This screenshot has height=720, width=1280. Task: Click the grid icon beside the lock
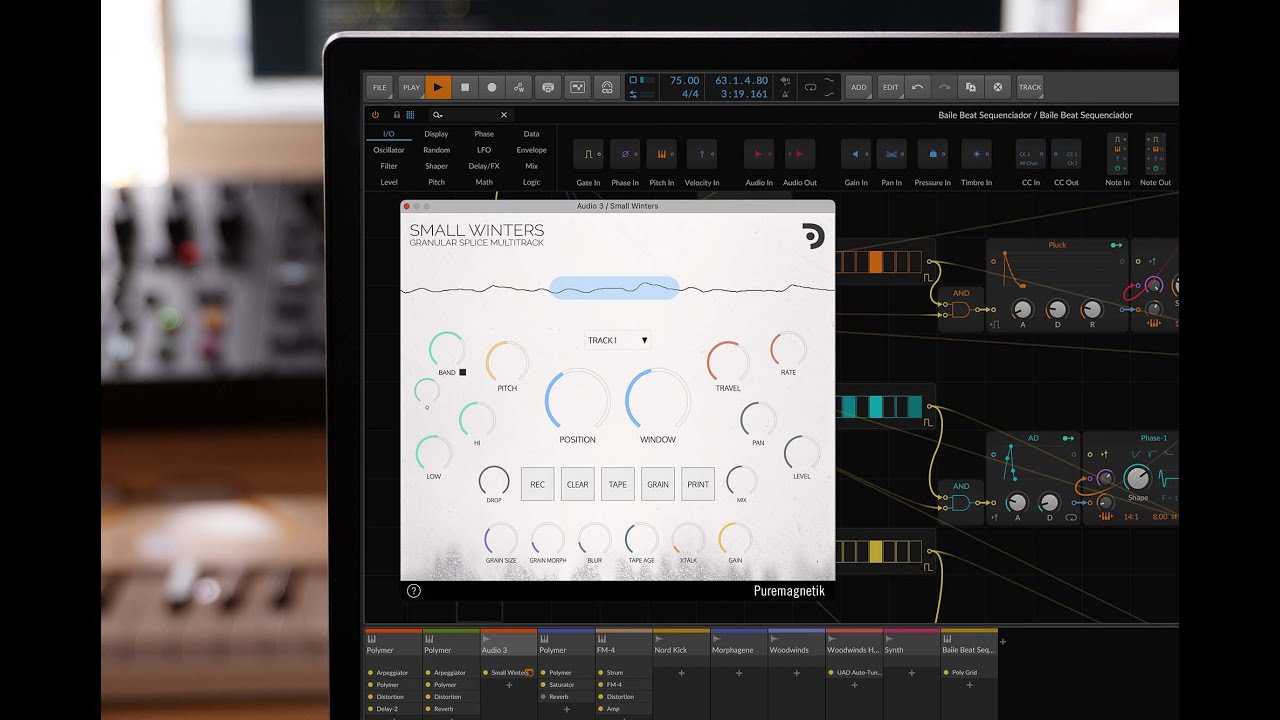410,115
